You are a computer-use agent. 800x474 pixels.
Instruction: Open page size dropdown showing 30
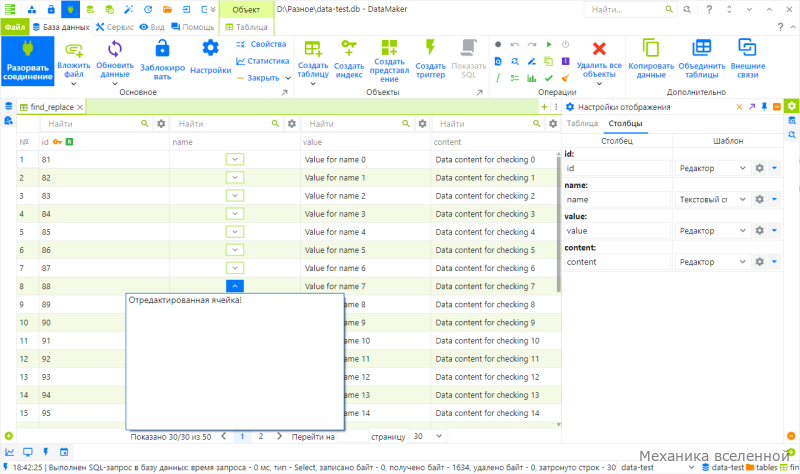pos(439,436)
